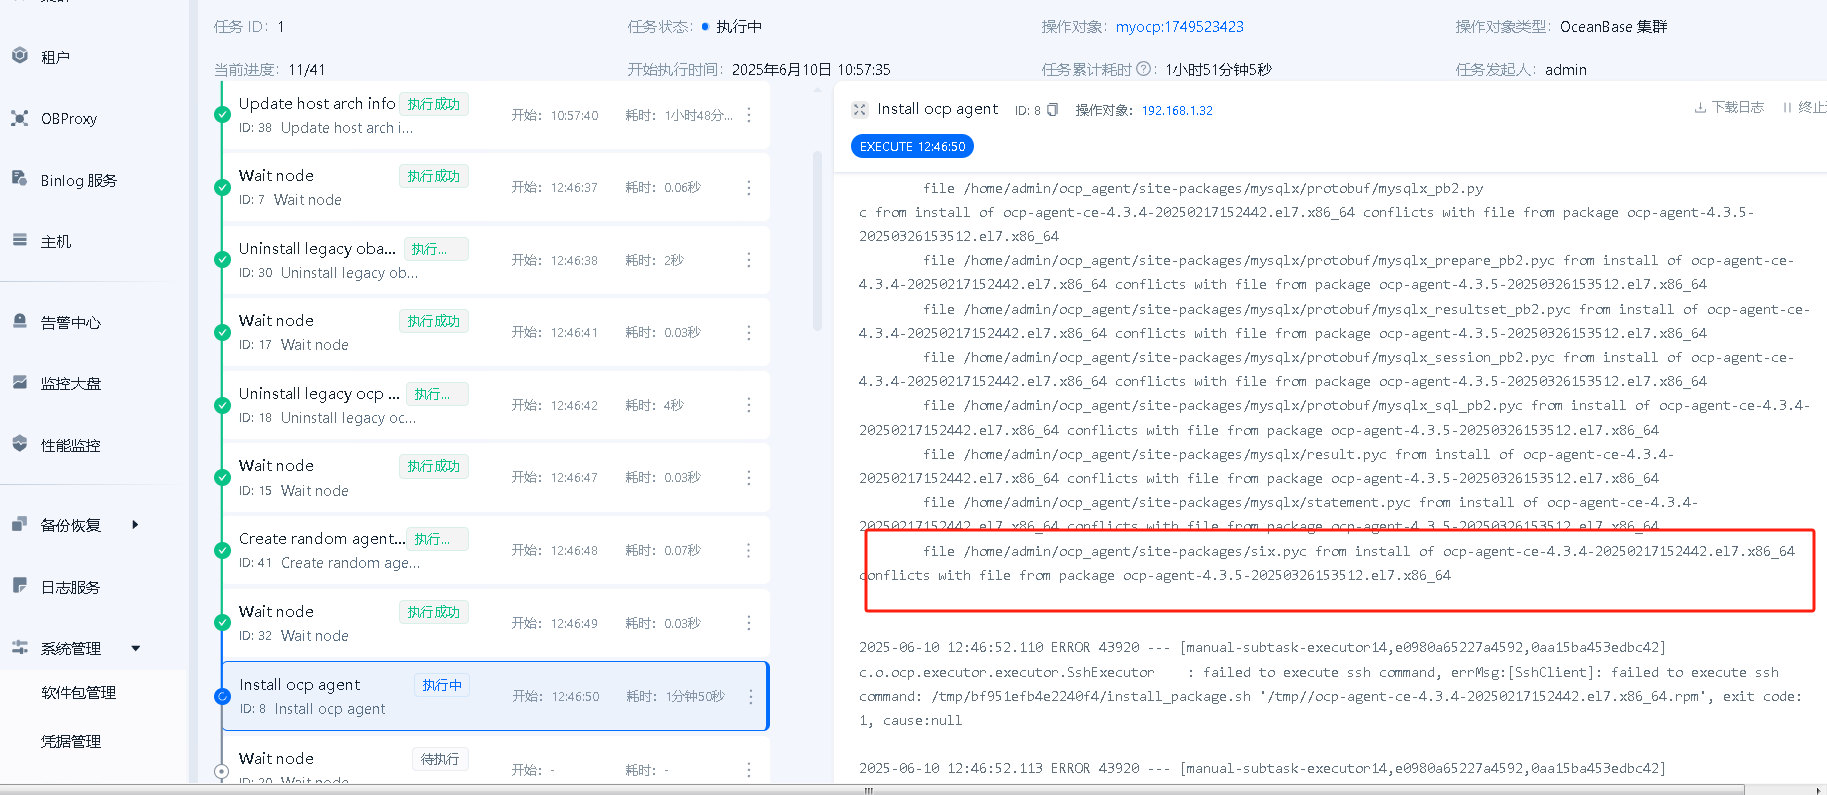This screenshot has height=795, width=1827.
Task: Open more options for Create random agent ID 41
Action: coord(749,550)
